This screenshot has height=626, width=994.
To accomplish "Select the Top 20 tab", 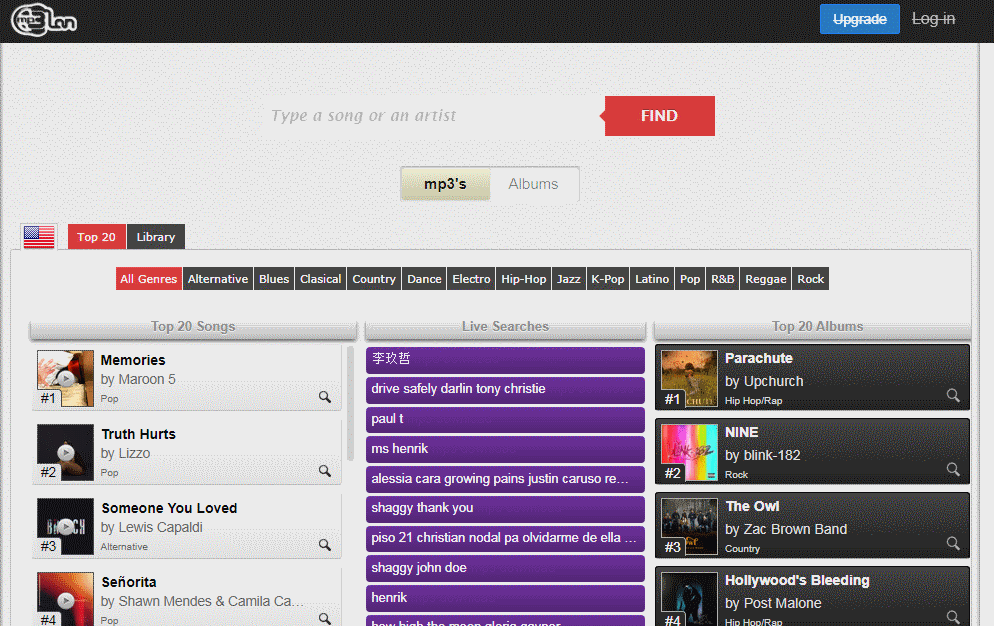I will coord(96,237).
